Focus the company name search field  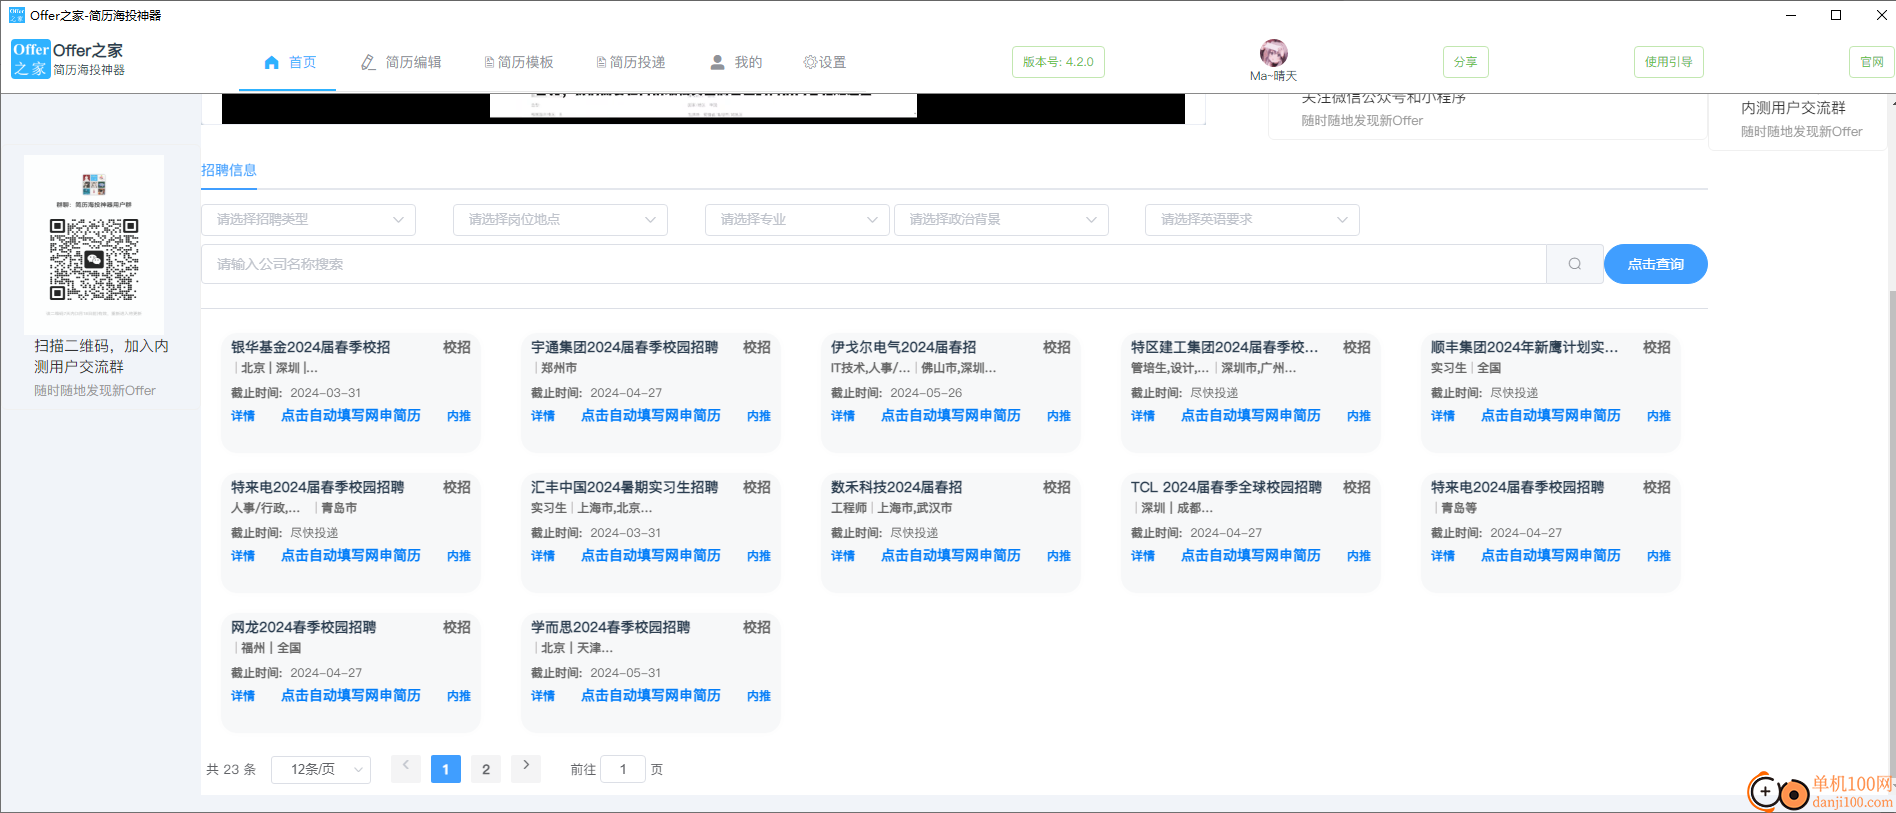coord(873,264)
